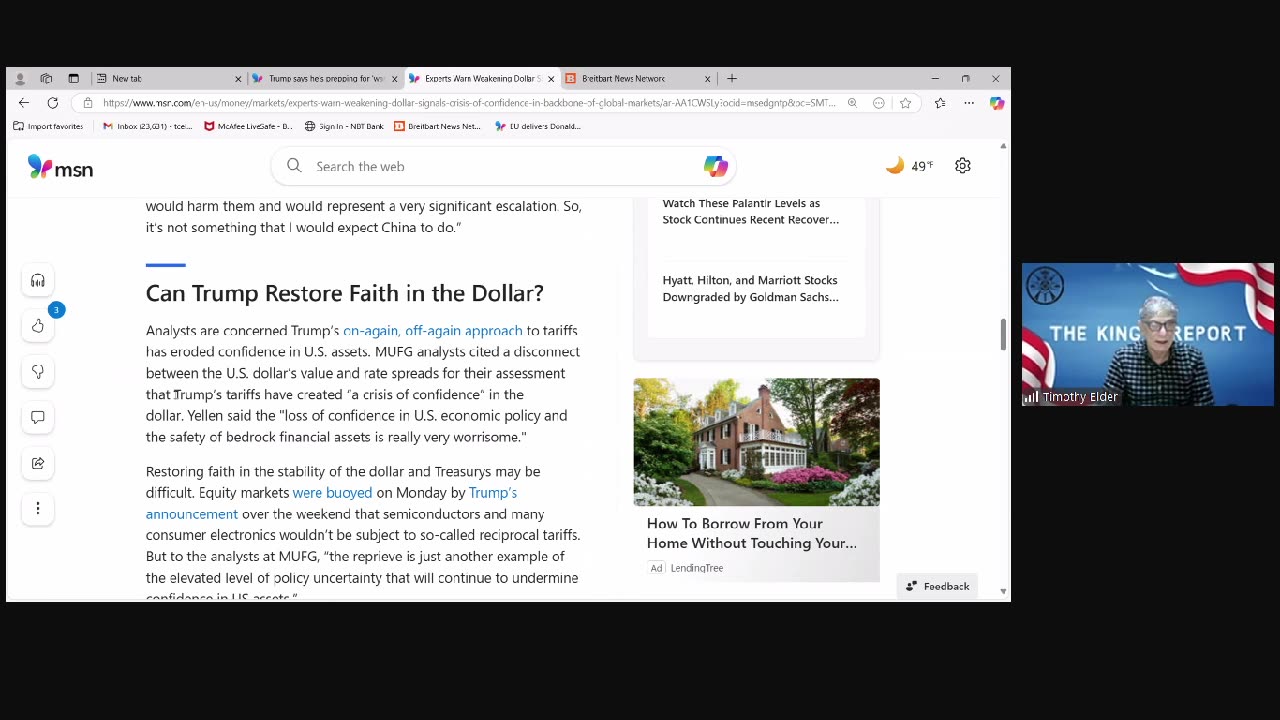The width and height of the screenshot is (1280, 720).
Task: Like the article with thumbs up
Action: (x=38, y=326)
